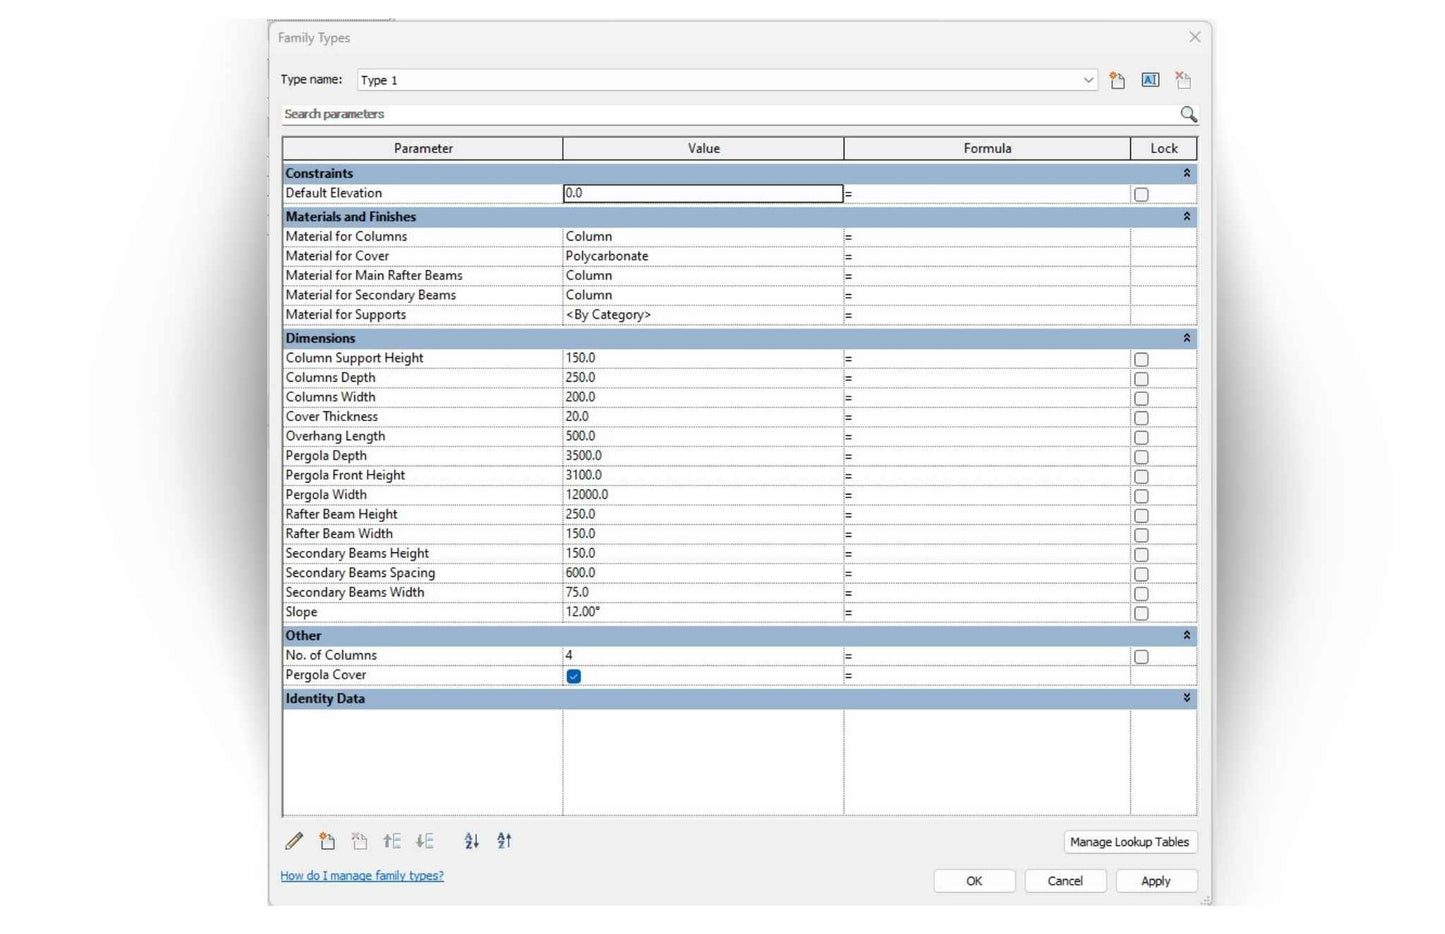The width and height of the screenshot is (1445, 934).
Task: Open the 'How do I manage family types?' link
Action: coord(362,876)
